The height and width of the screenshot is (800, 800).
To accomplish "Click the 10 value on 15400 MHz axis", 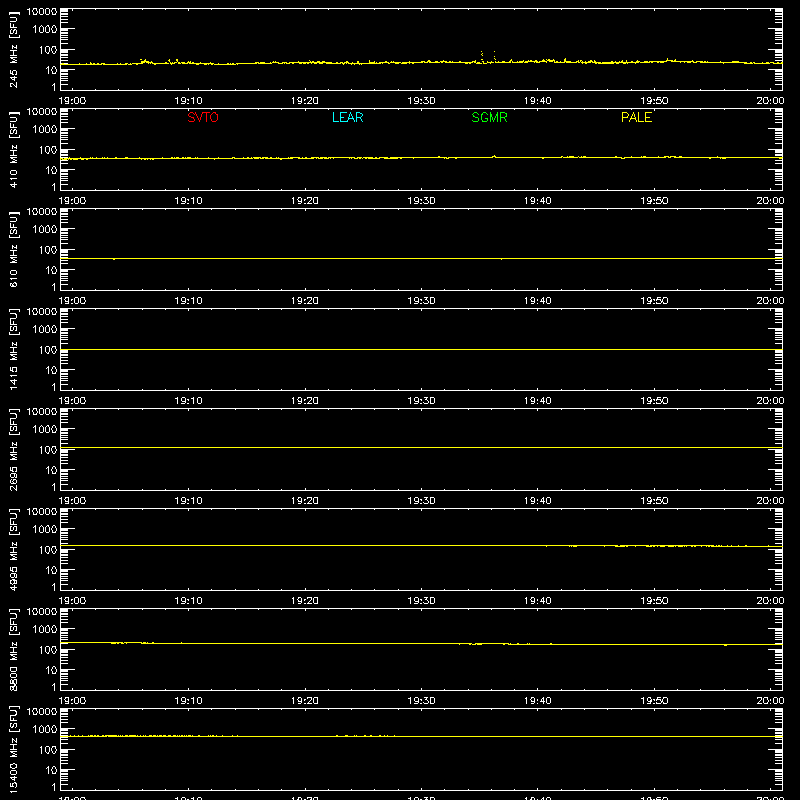I will (x=51, y=770).
